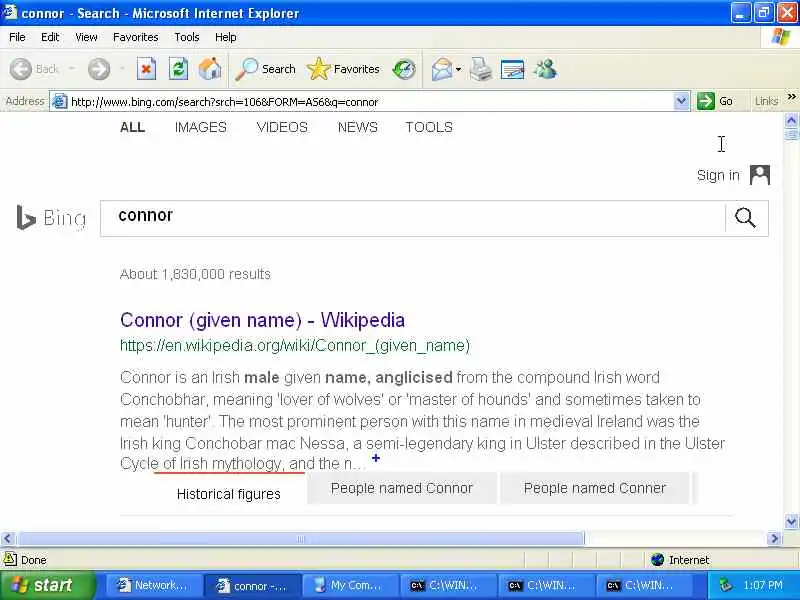Click the Back navigation arrow icon
800x600 pixels.
pos(21,69)
